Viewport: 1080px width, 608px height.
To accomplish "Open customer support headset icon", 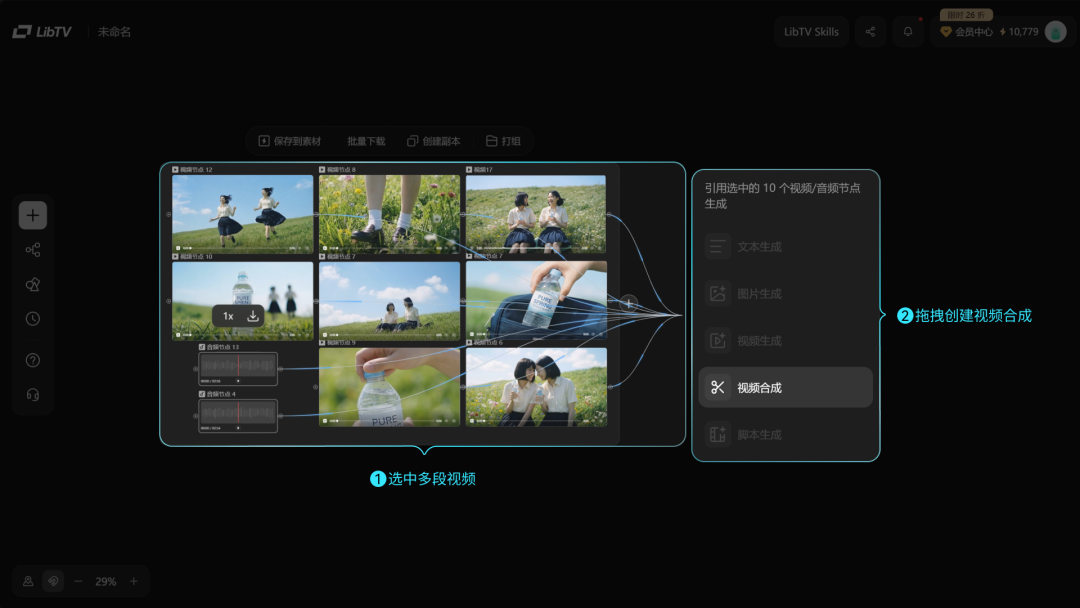I will (33, 394).
